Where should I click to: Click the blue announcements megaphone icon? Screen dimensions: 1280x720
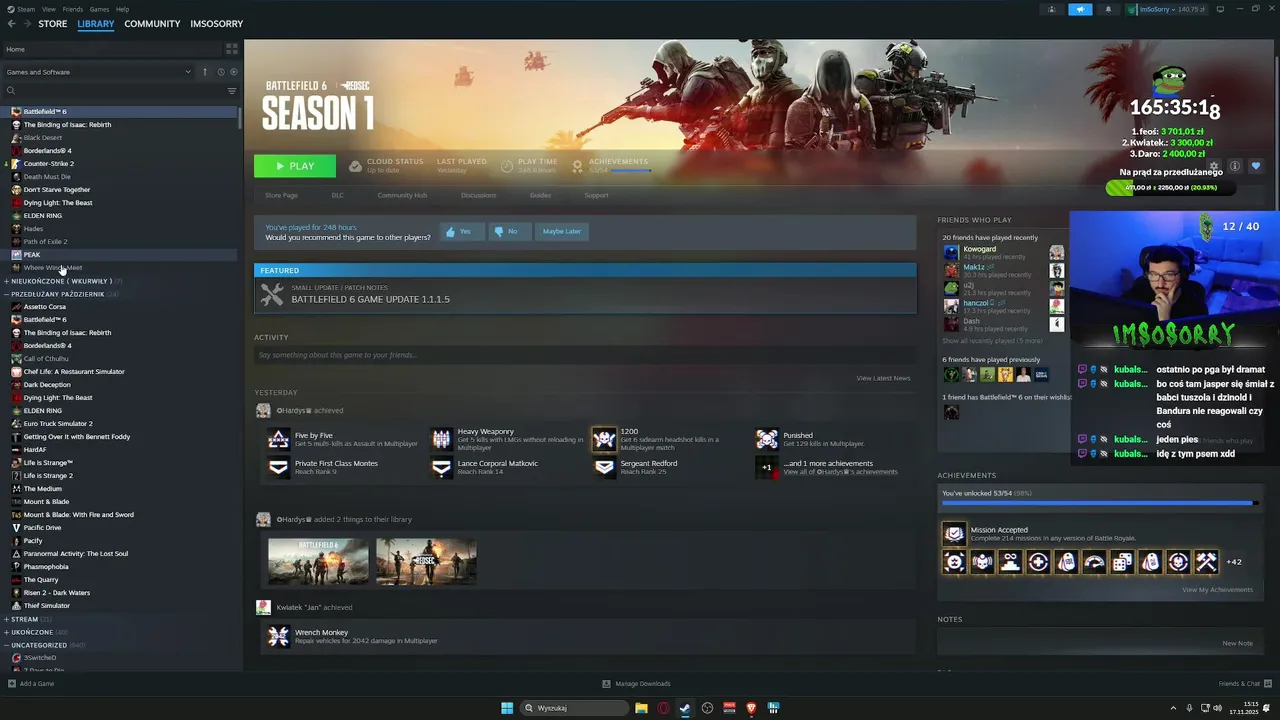point(1080,9)
